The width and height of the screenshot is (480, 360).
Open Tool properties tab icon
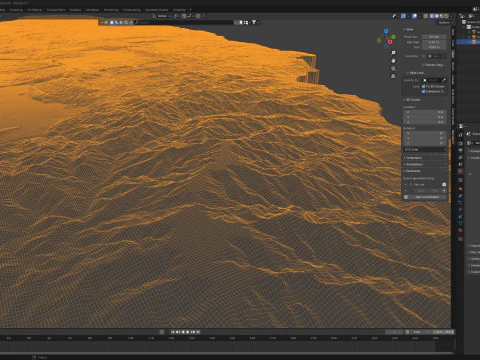click(x=460, y=135)
